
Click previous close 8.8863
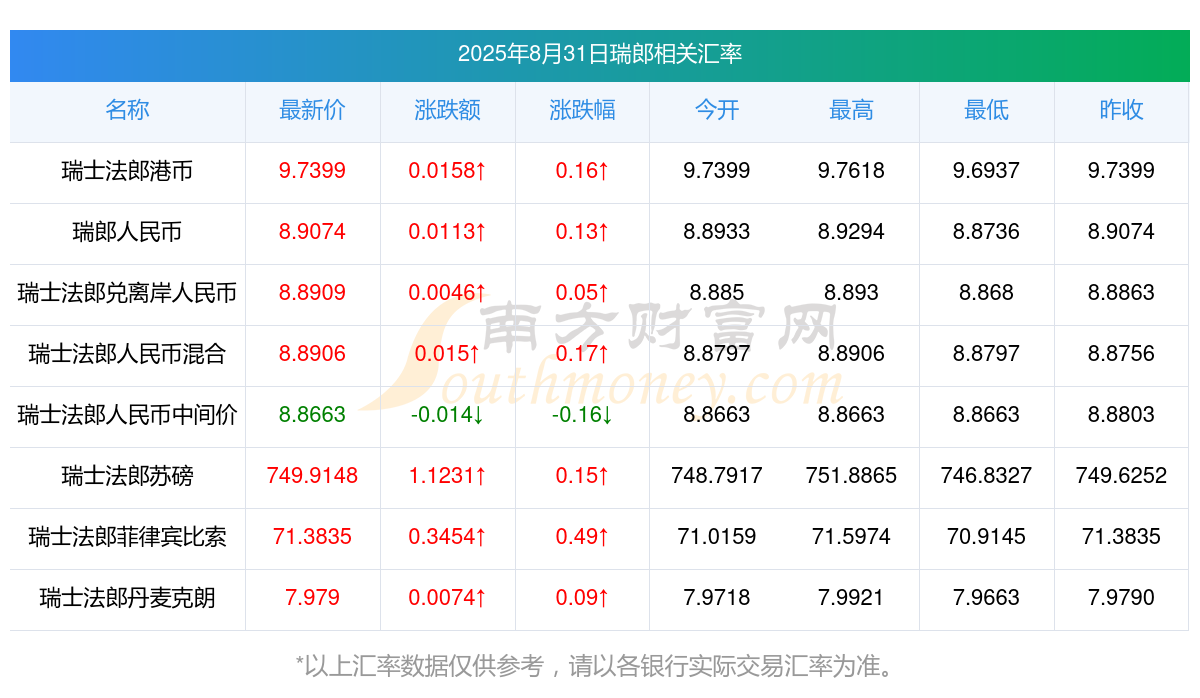pyautogui.click(x=1121, y=293)
